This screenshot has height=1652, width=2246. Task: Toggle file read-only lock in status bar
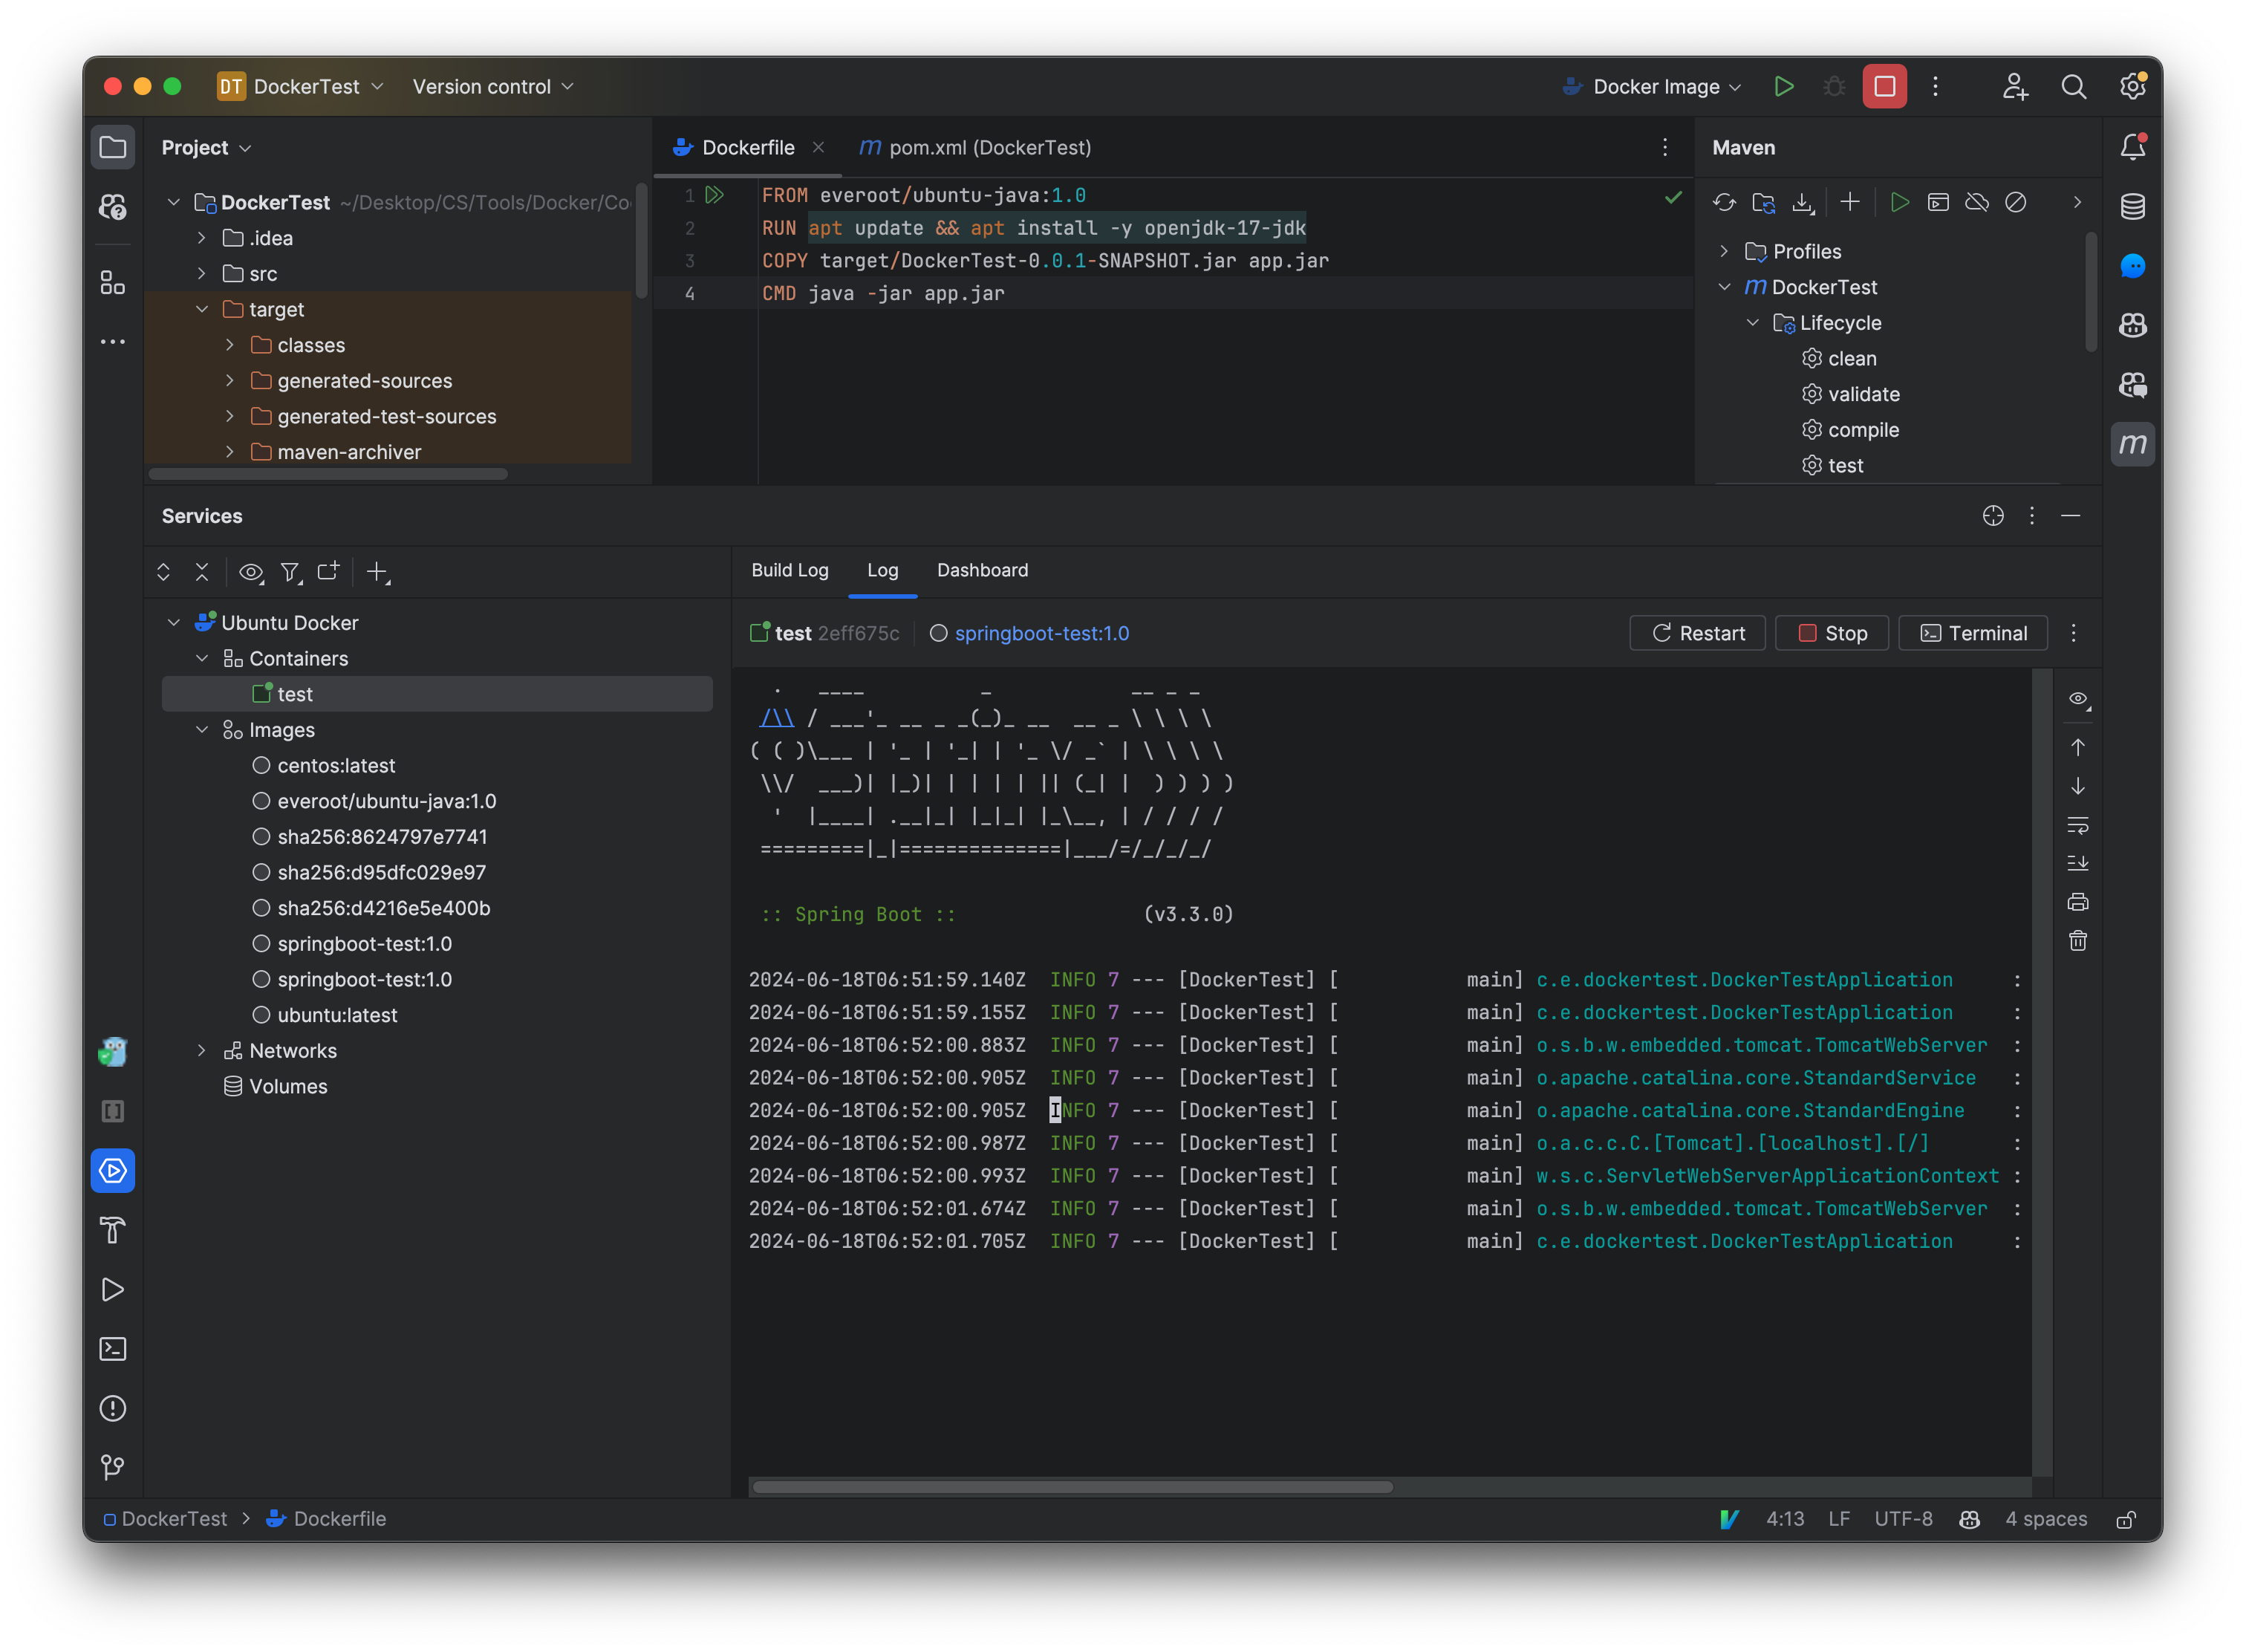tap(2126, 1519)
